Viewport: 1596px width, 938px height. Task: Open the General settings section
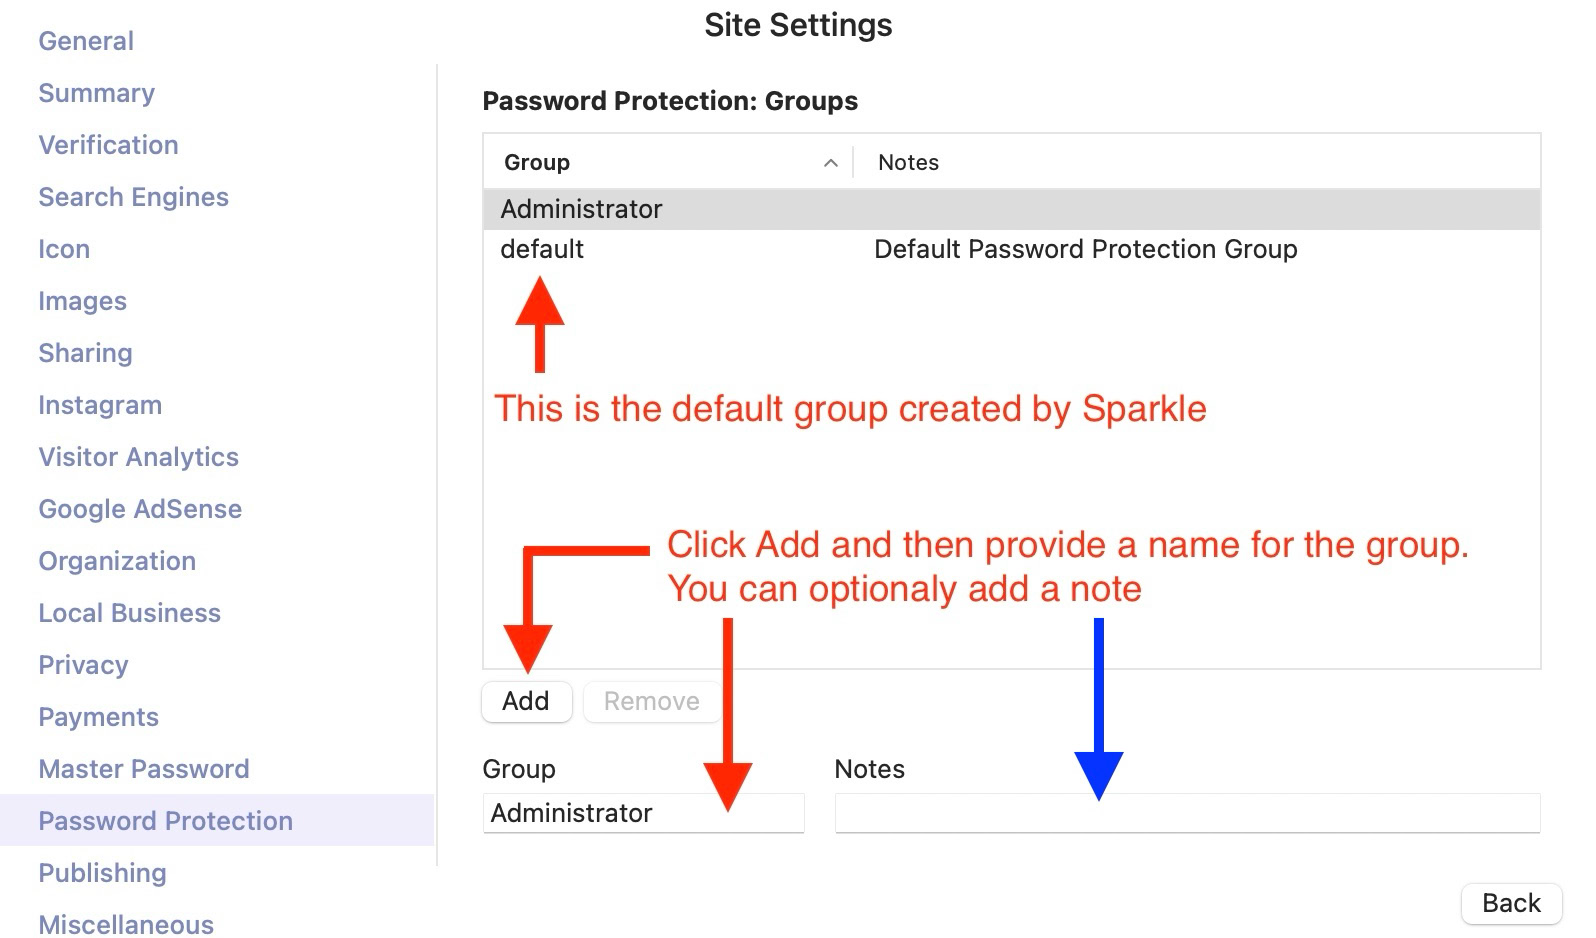click(86, 41)
